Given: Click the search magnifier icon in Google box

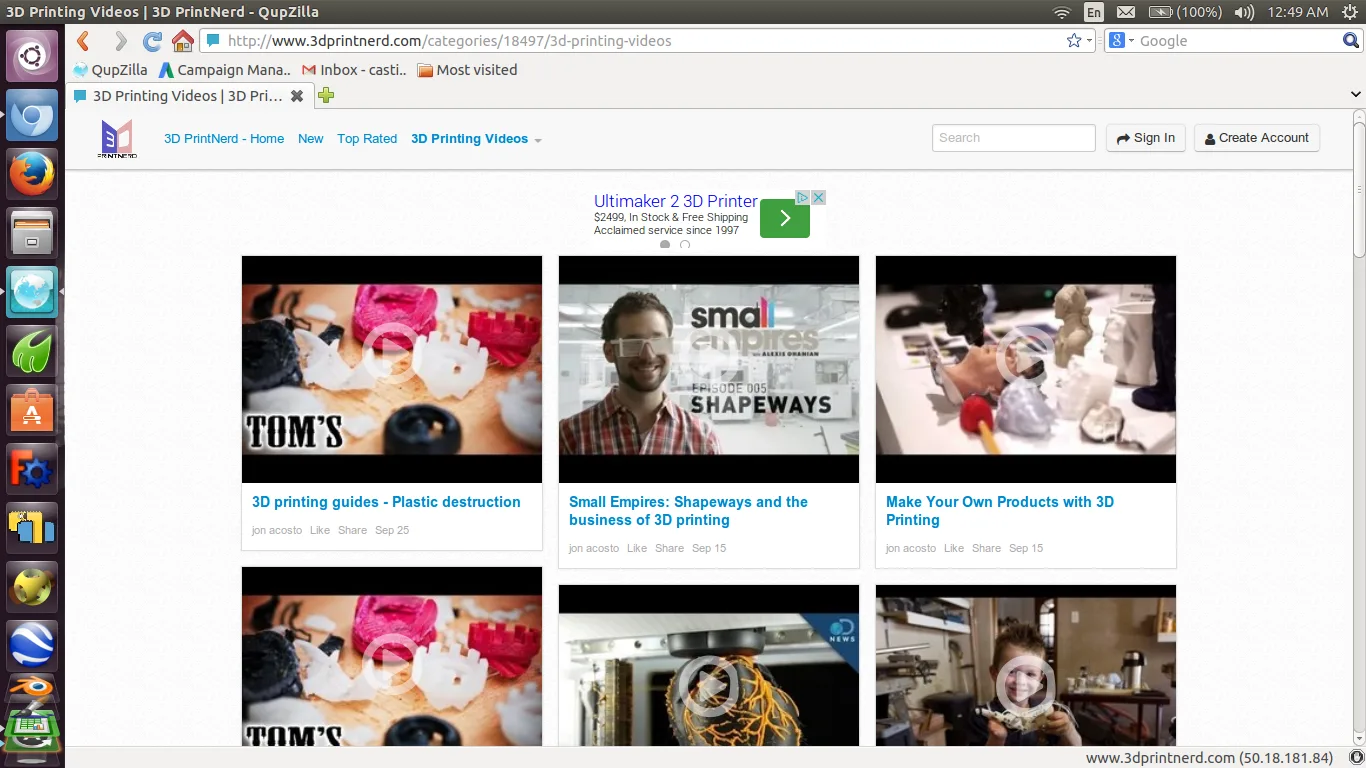Looking at the screenshot, I should (x=1351, y=41).
